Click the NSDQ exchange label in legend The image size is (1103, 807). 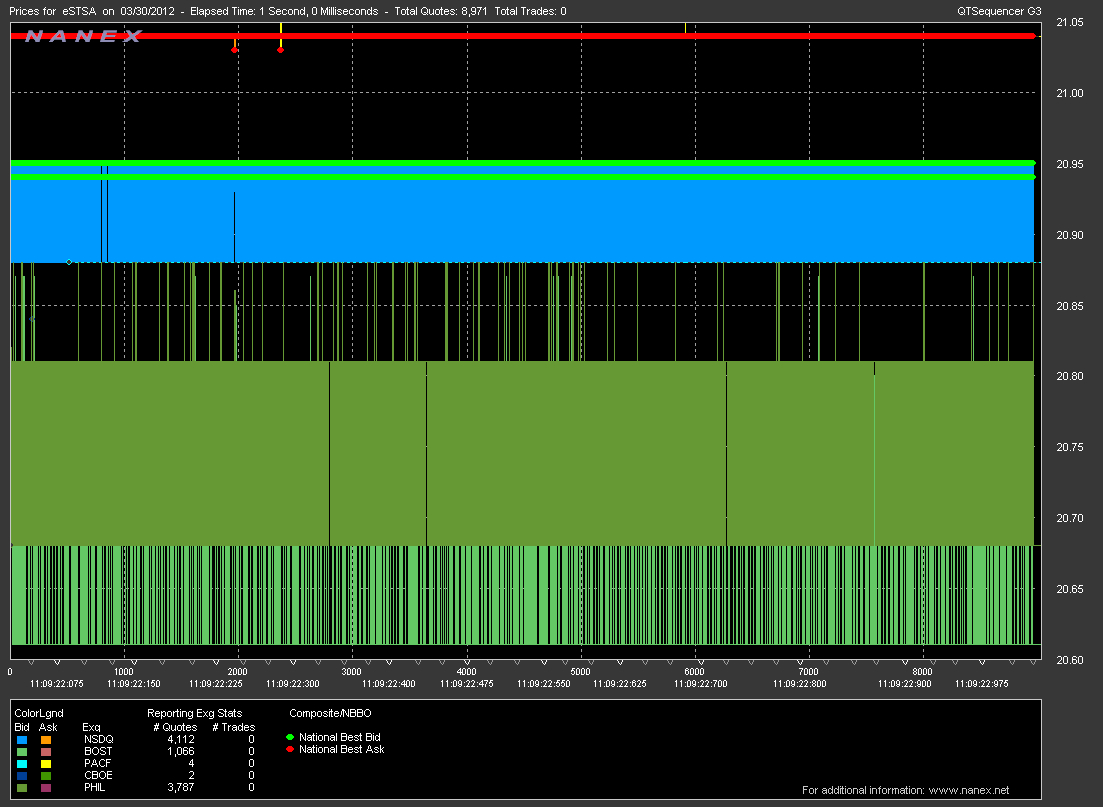[98, 739]
